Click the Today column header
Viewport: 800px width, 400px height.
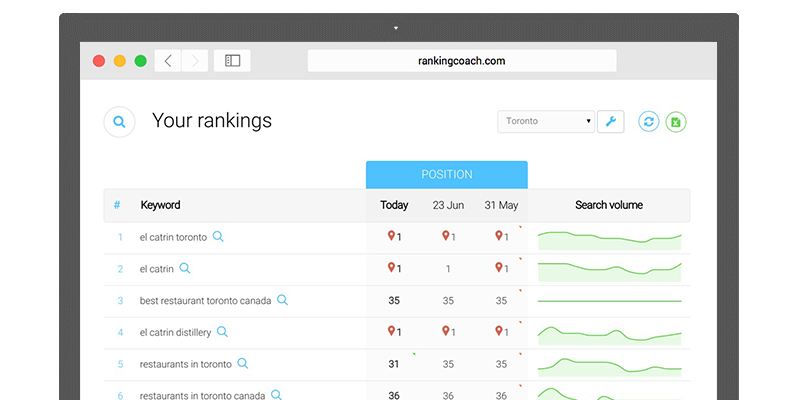(394, 205)
